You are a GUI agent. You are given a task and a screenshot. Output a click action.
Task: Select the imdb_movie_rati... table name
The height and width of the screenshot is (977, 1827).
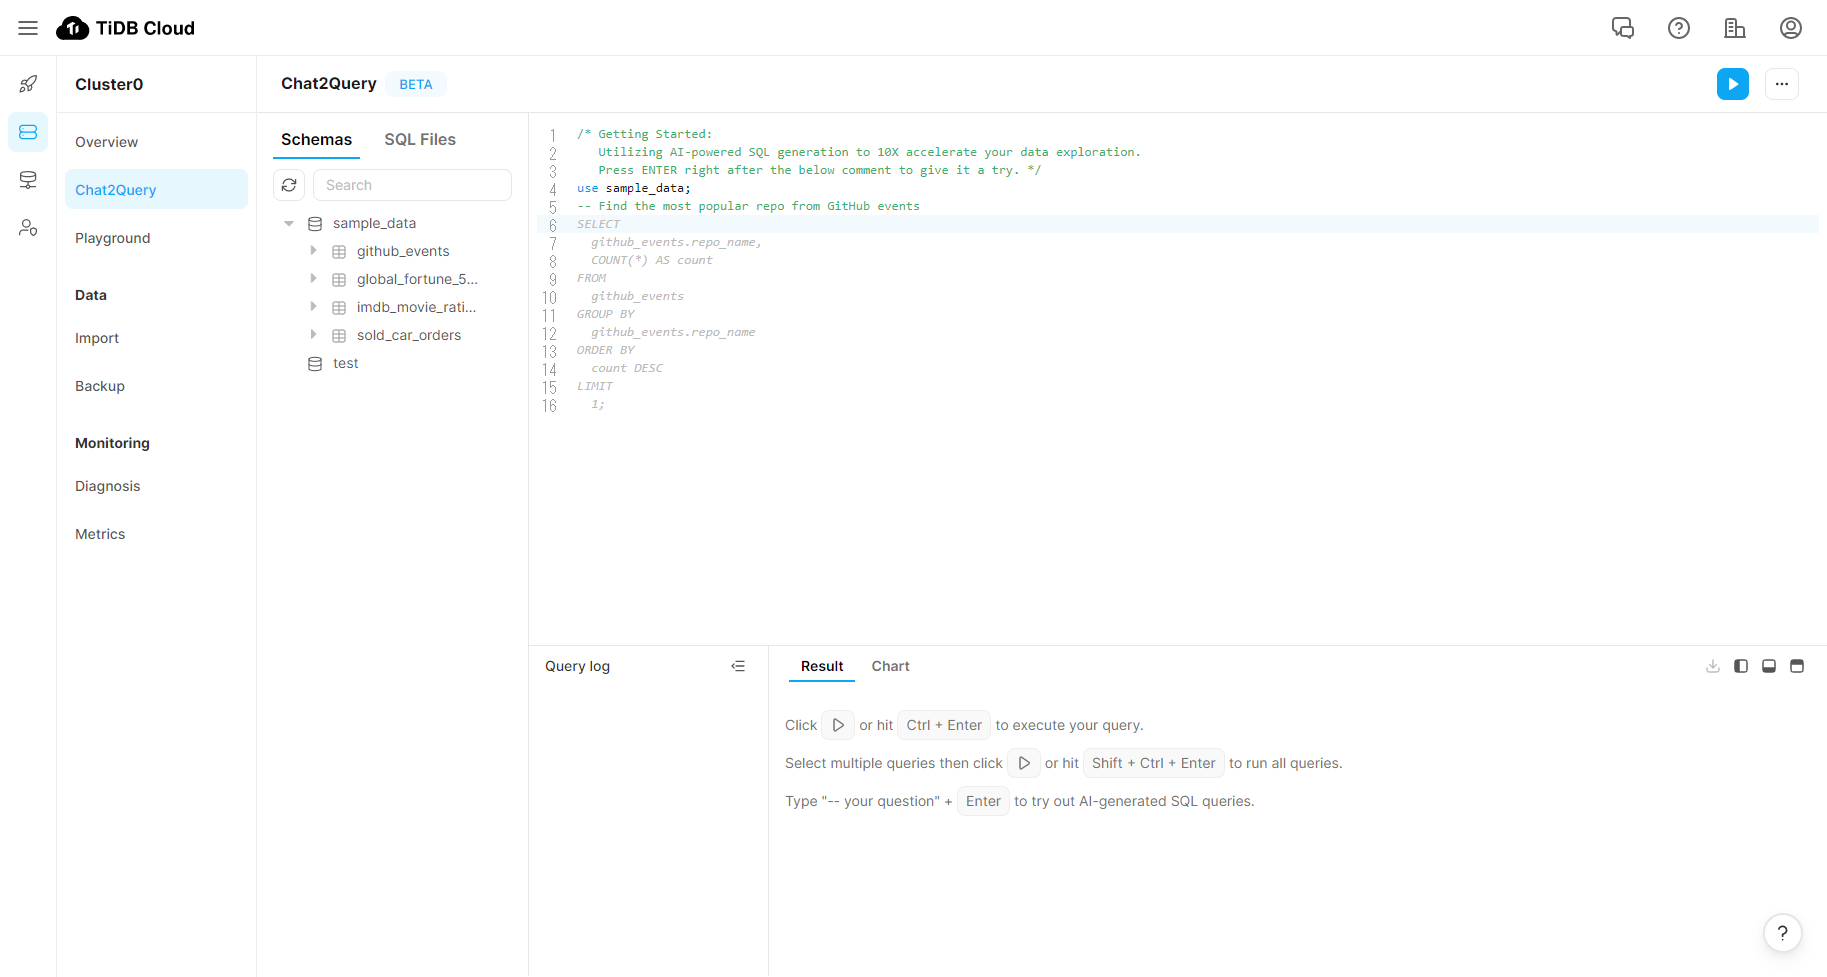pyautogui.click(x=416, y=307)
